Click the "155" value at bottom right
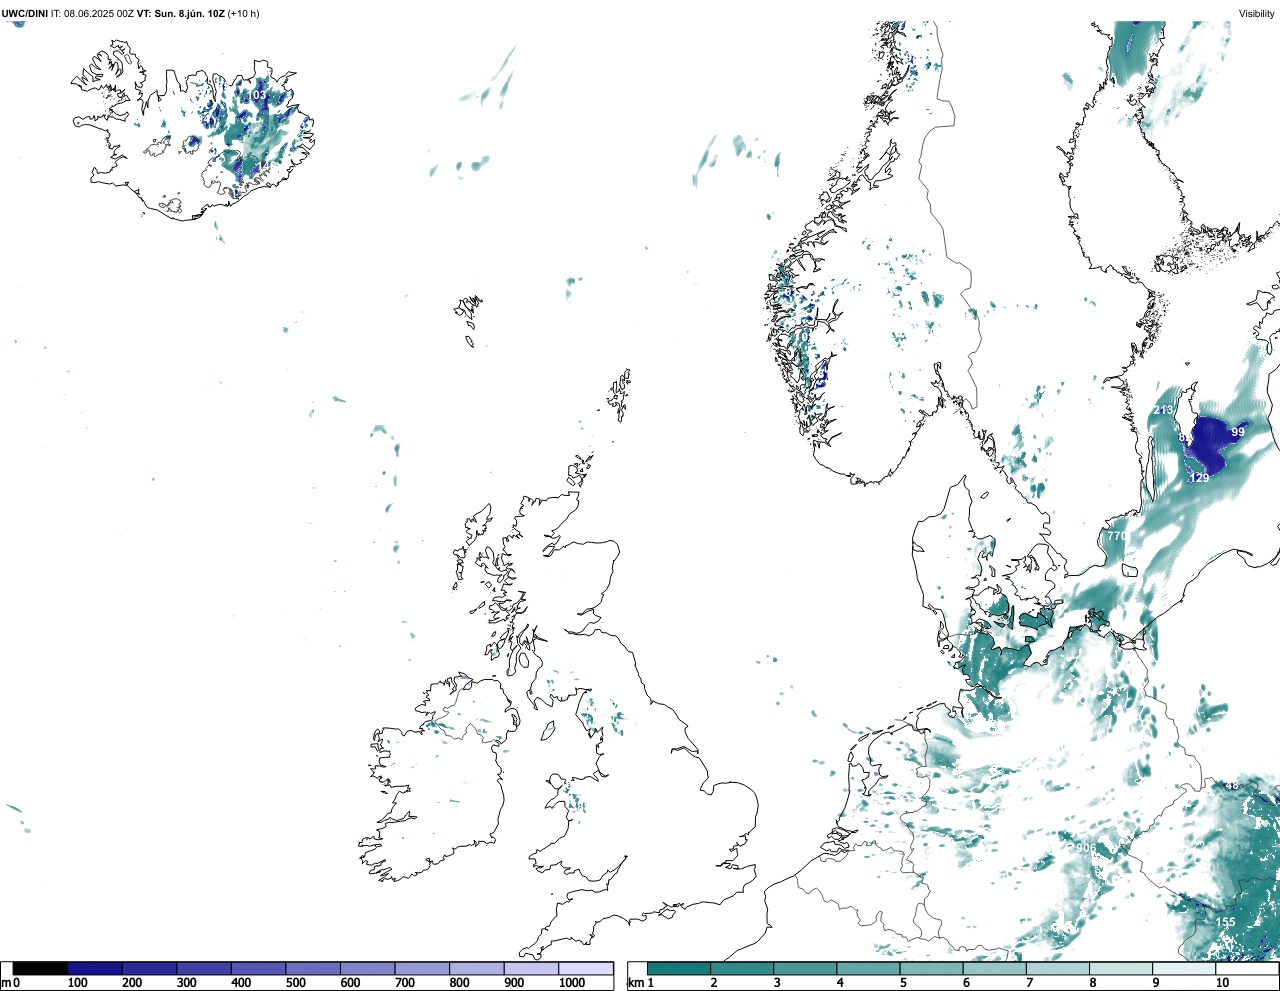 (1226, 923)
